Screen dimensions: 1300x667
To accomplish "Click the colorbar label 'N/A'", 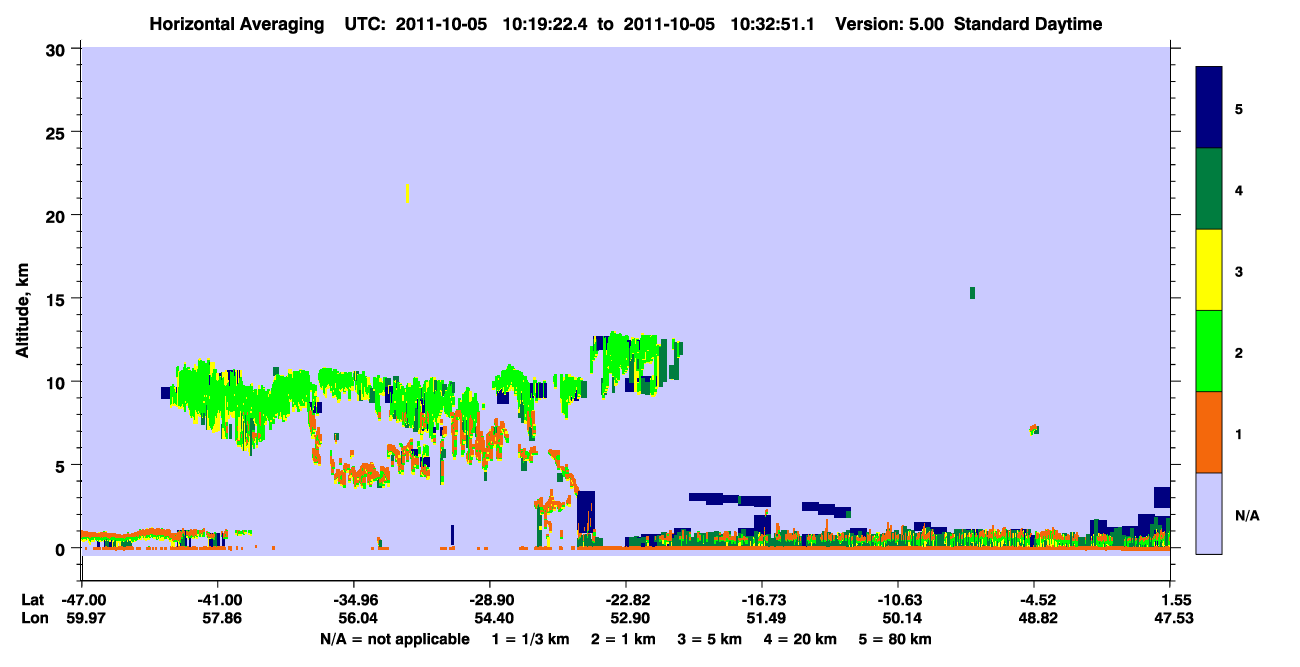I will coord(1247,515).
